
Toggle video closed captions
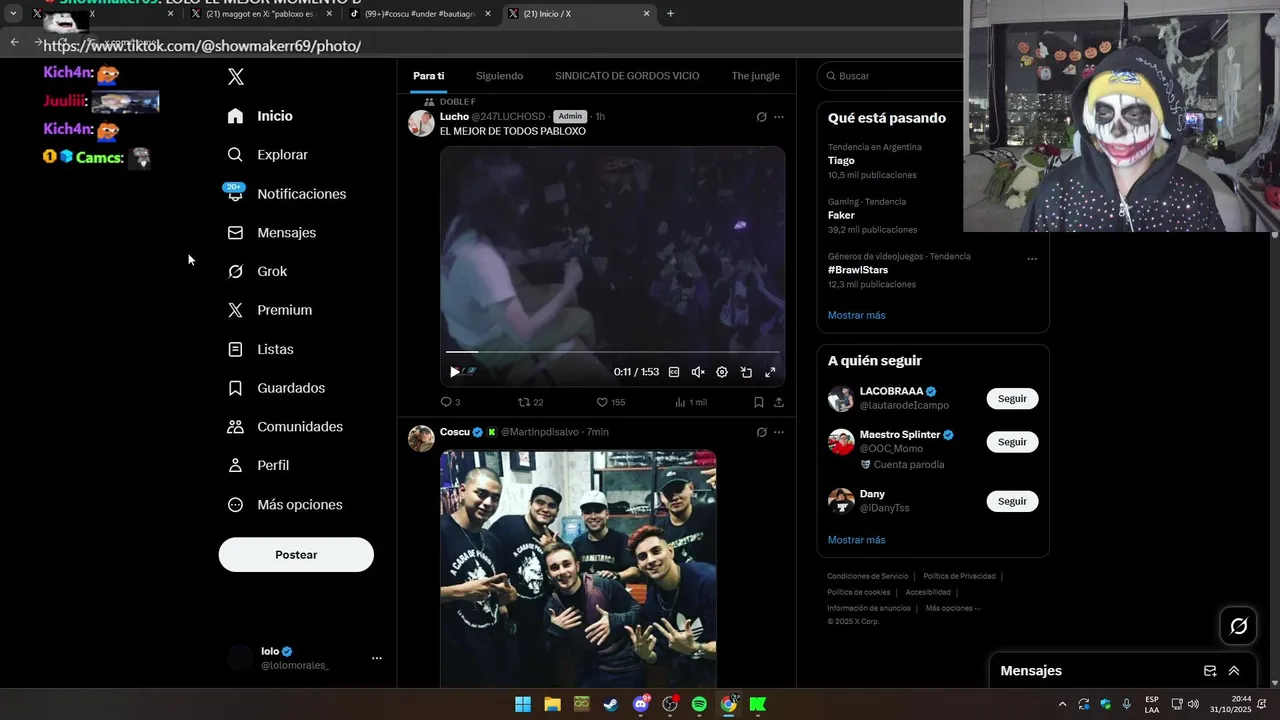(674, 372)
